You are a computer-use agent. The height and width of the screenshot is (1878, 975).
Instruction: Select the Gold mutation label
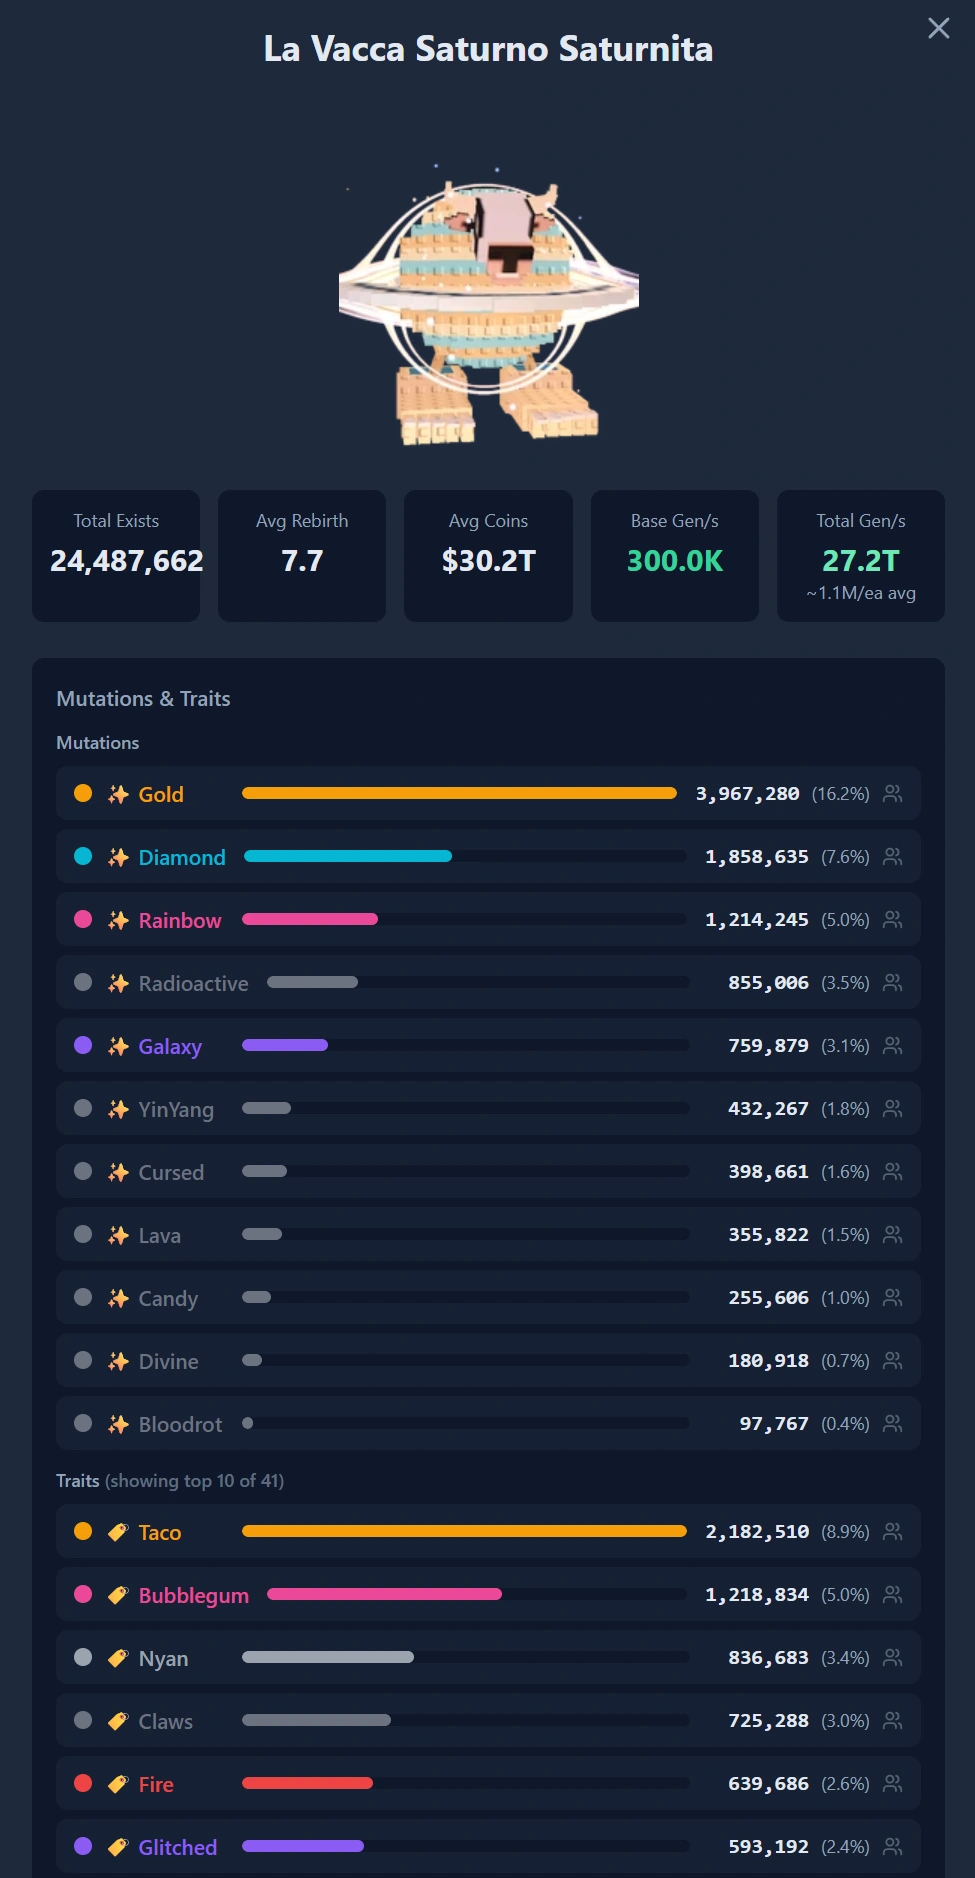pyautogui.click(x=161, y=794)
